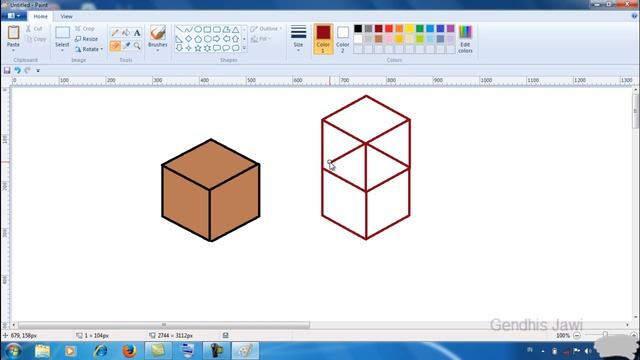
Task: Open the Windows Start button
Action: [13, 351]
